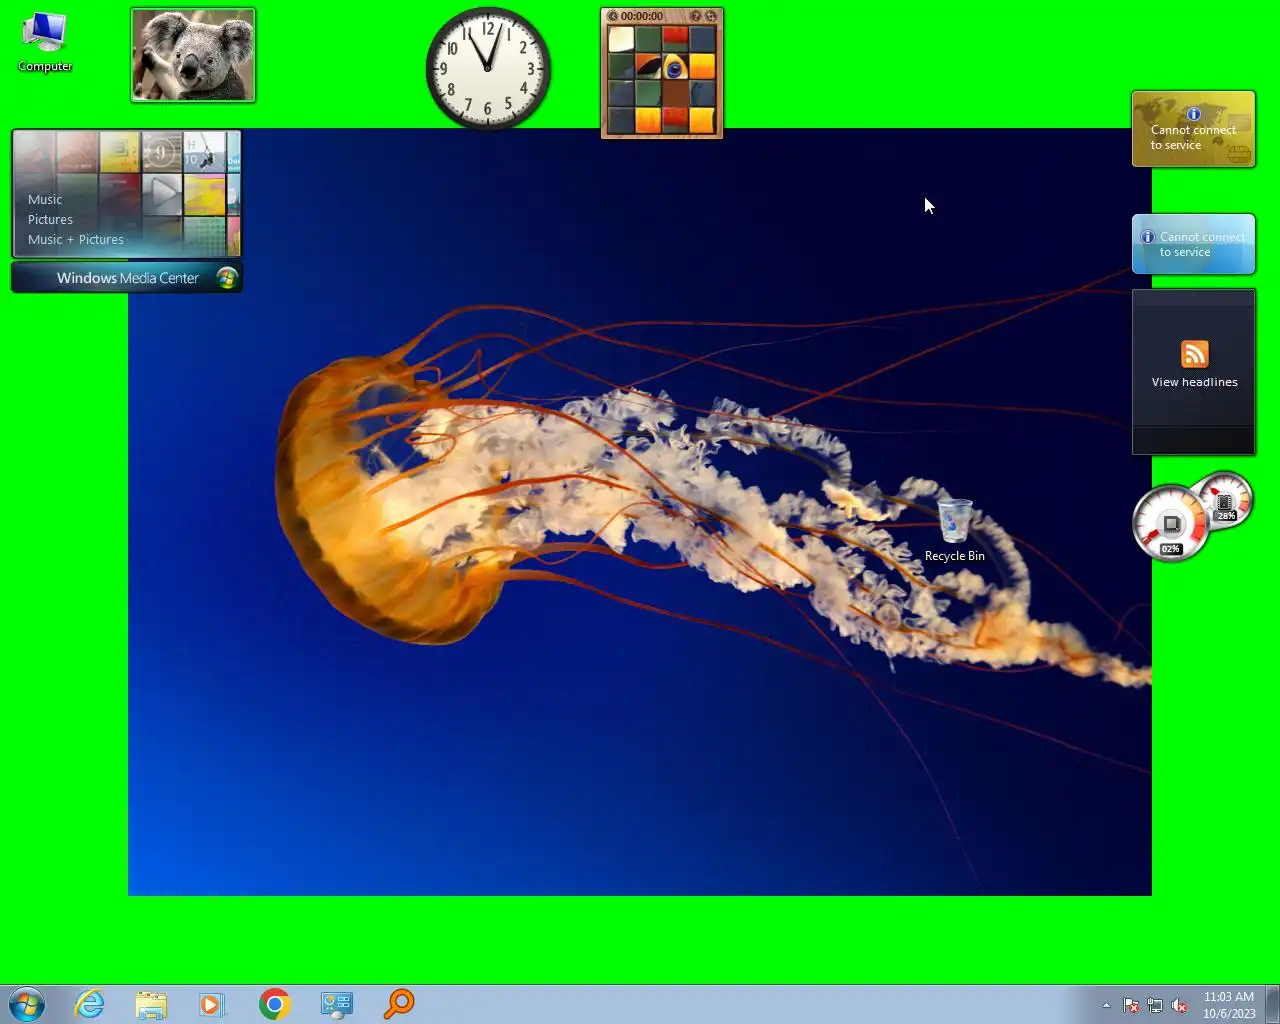
Task: Open Windows Explorer folder on taskbar
Action: pos(151,1004)
